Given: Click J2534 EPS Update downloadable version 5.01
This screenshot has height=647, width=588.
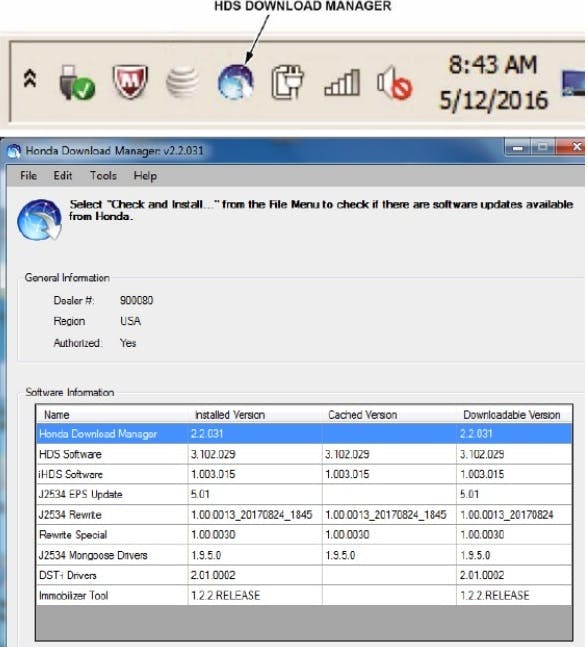Looking at the screenshot, I should 469,494.
